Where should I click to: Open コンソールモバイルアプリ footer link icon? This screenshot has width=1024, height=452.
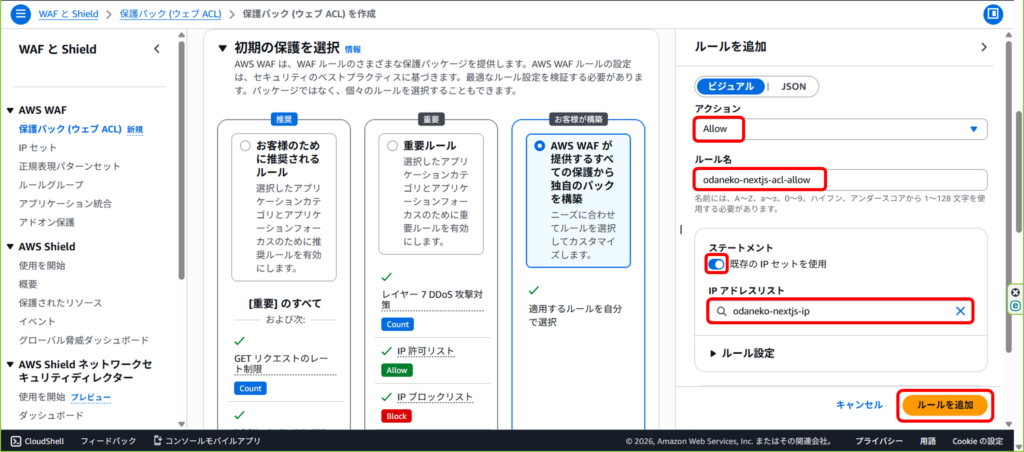pos(158,441)
